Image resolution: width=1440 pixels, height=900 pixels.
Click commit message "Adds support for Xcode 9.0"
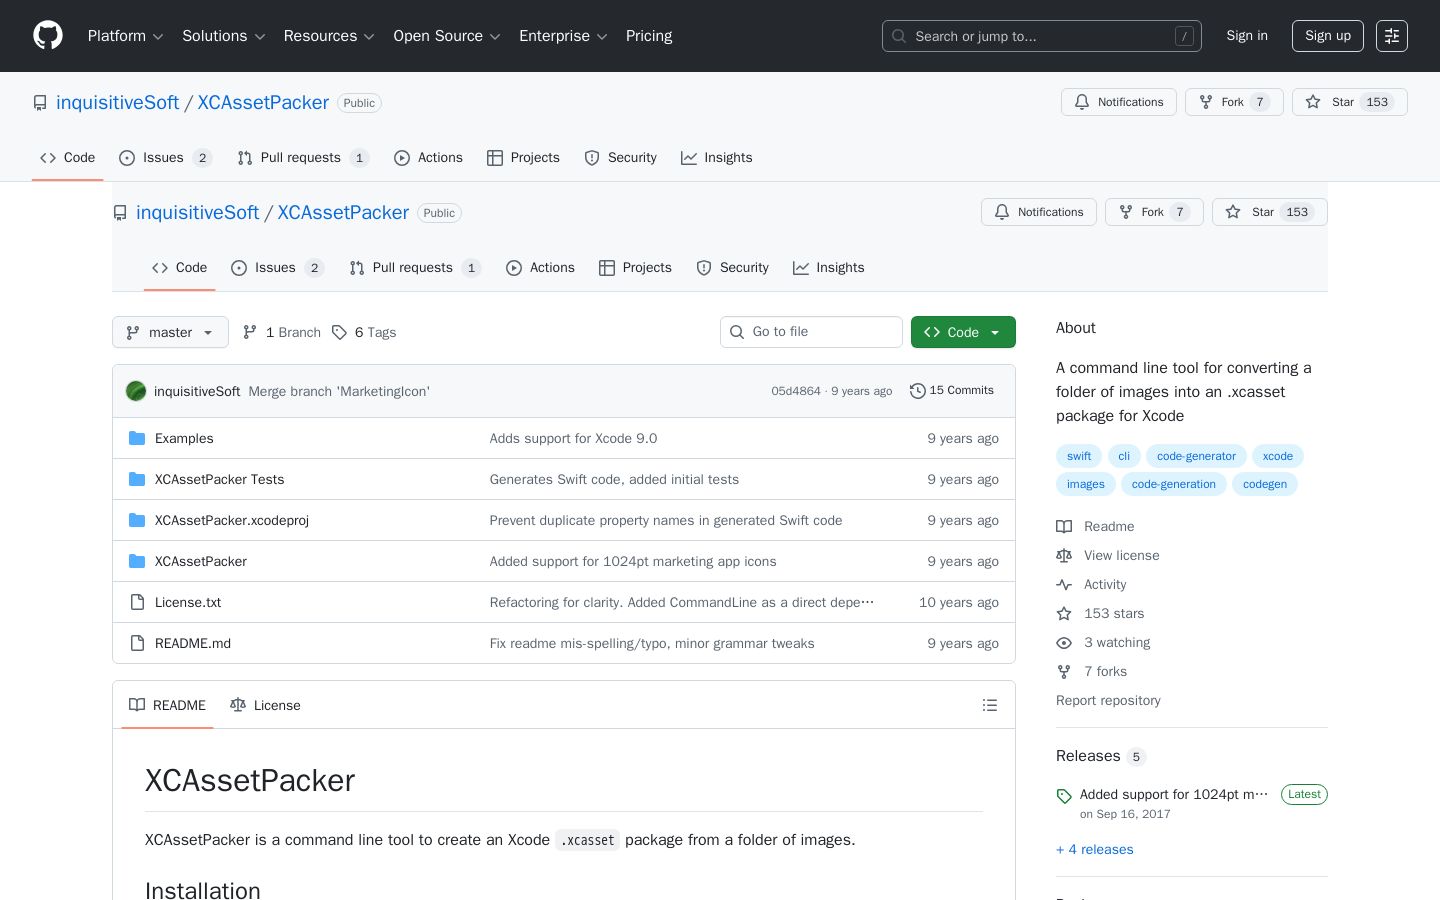573,438
